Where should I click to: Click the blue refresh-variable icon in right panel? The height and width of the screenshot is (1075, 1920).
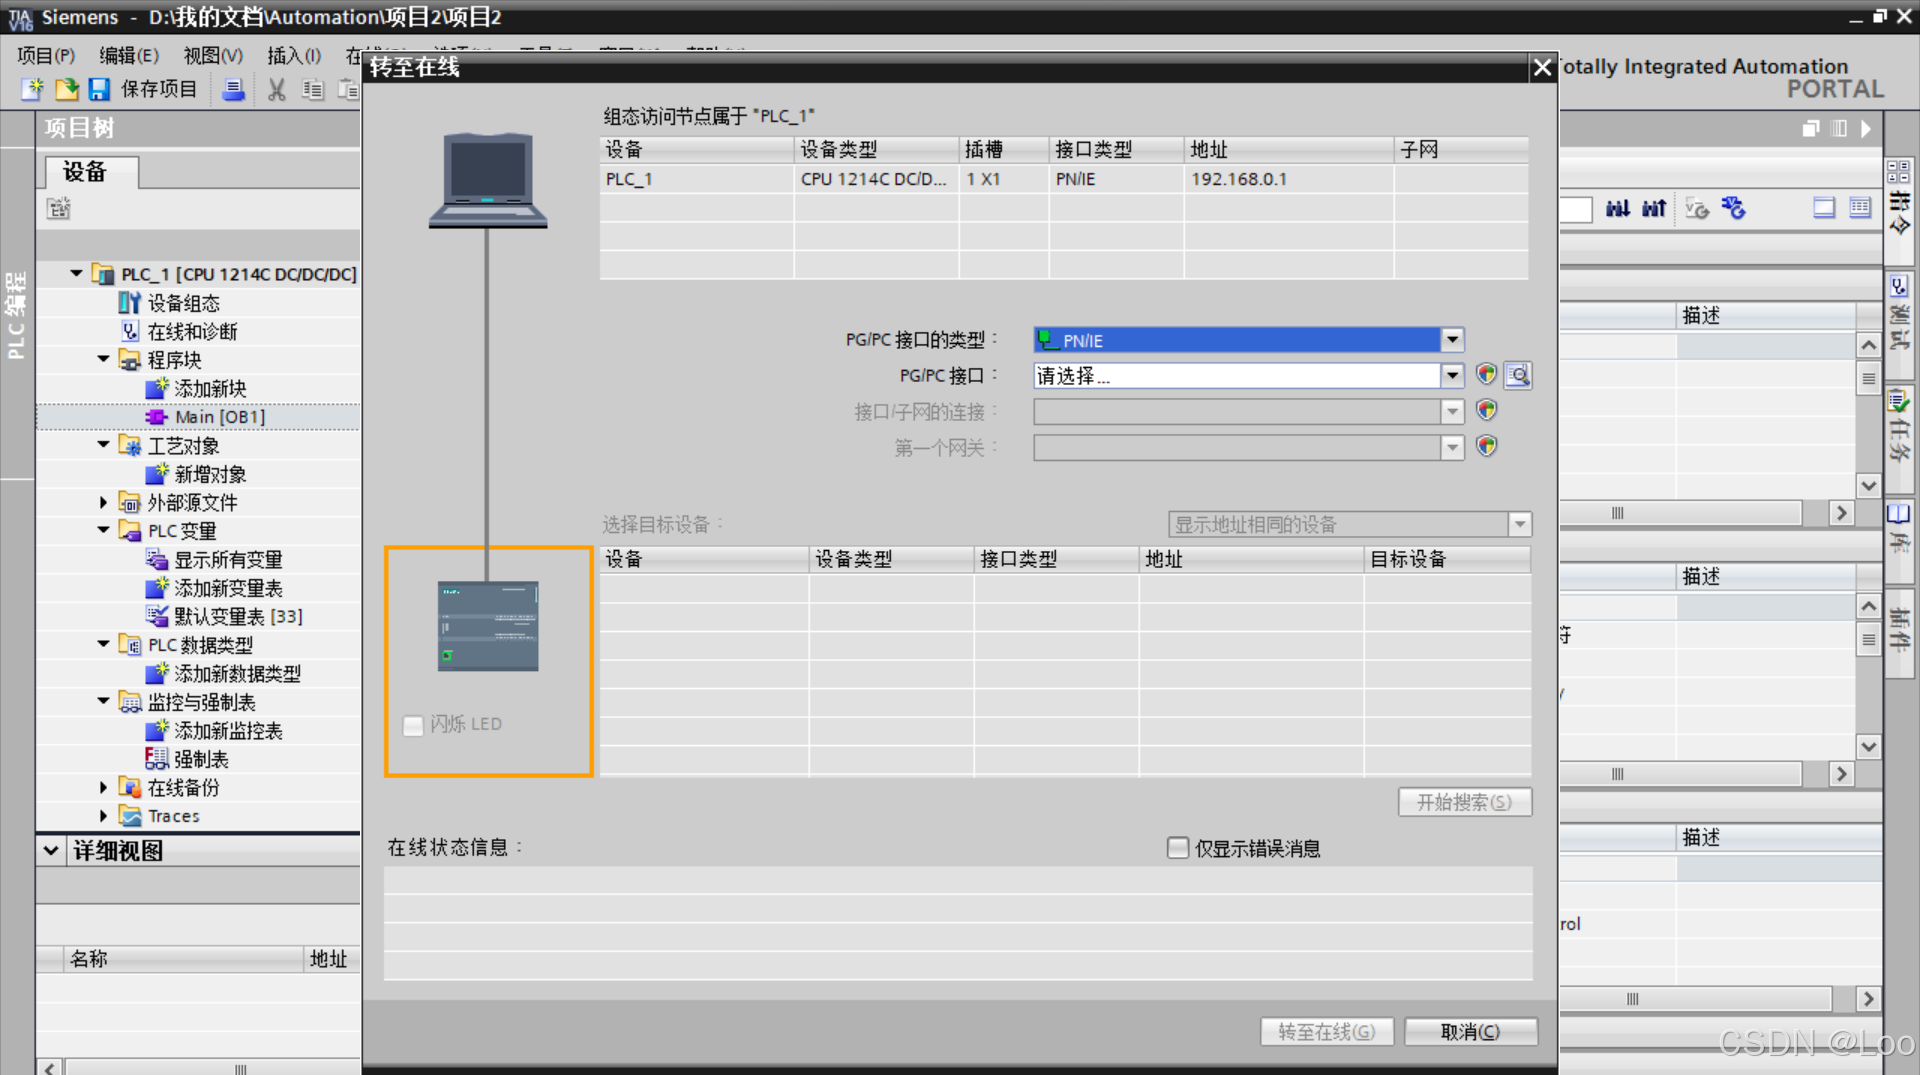coord(1733,208)
